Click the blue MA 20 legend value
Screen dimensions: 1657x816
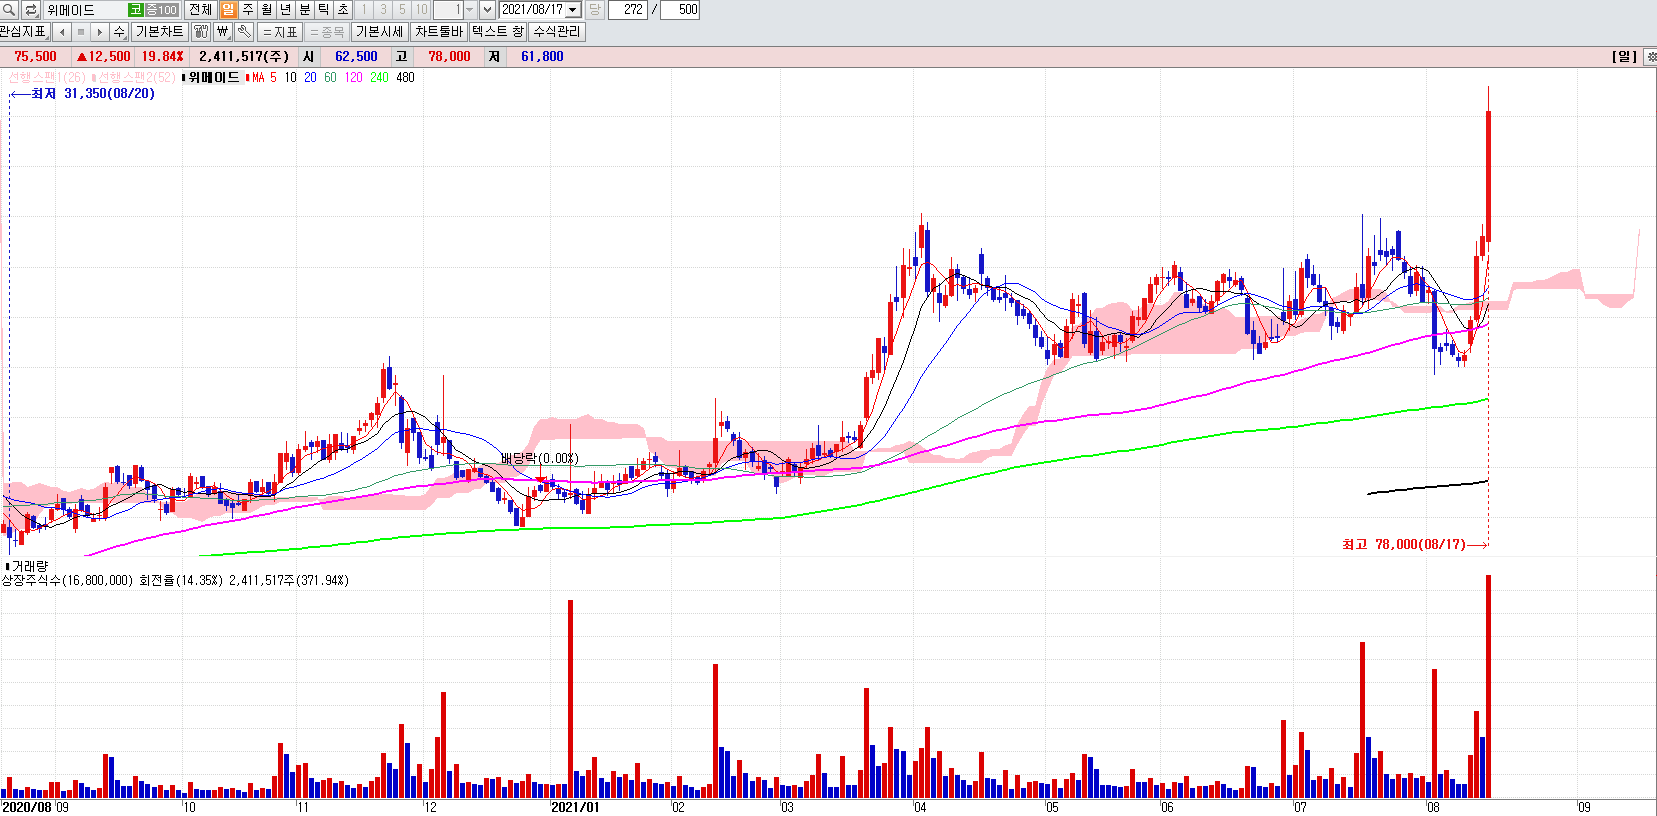[x=310, y=77]
